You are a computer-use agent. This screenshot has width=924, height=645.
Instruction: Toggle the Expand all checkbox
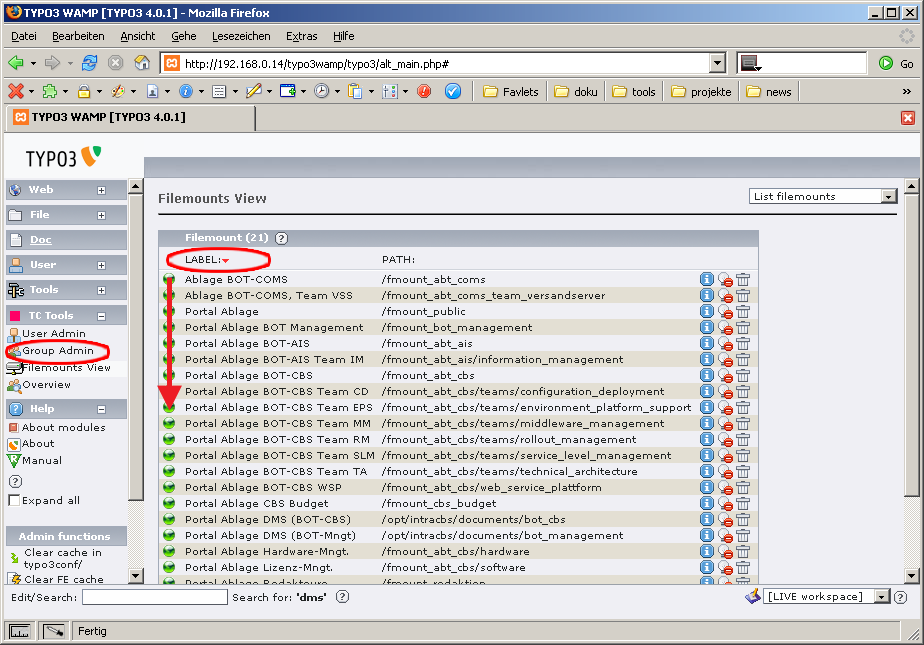click(x=14, y=501)
